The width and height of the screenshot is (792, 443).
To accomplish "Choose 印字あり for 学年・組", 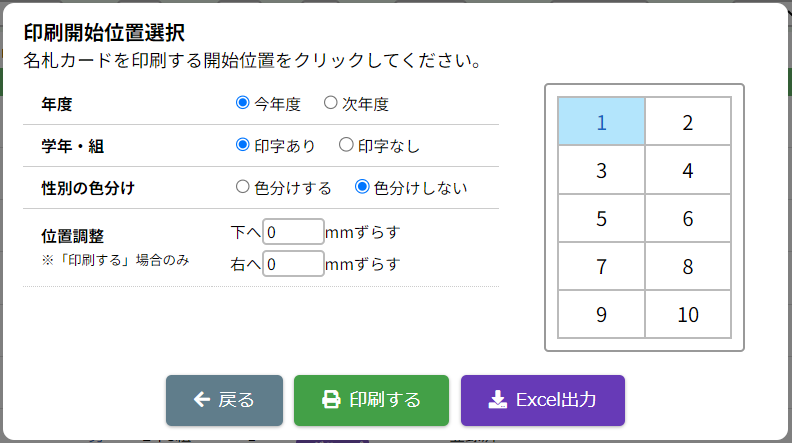I will click(242, 145).
